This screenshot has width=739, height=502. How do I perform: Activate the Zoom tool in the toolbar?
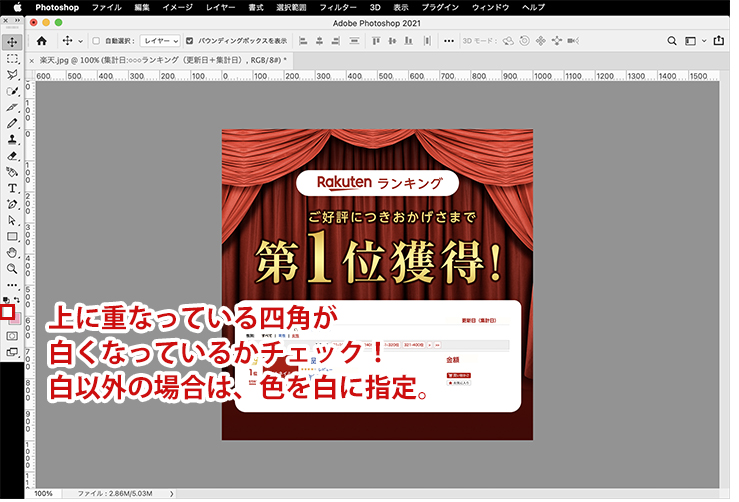(x=12, y=268)
